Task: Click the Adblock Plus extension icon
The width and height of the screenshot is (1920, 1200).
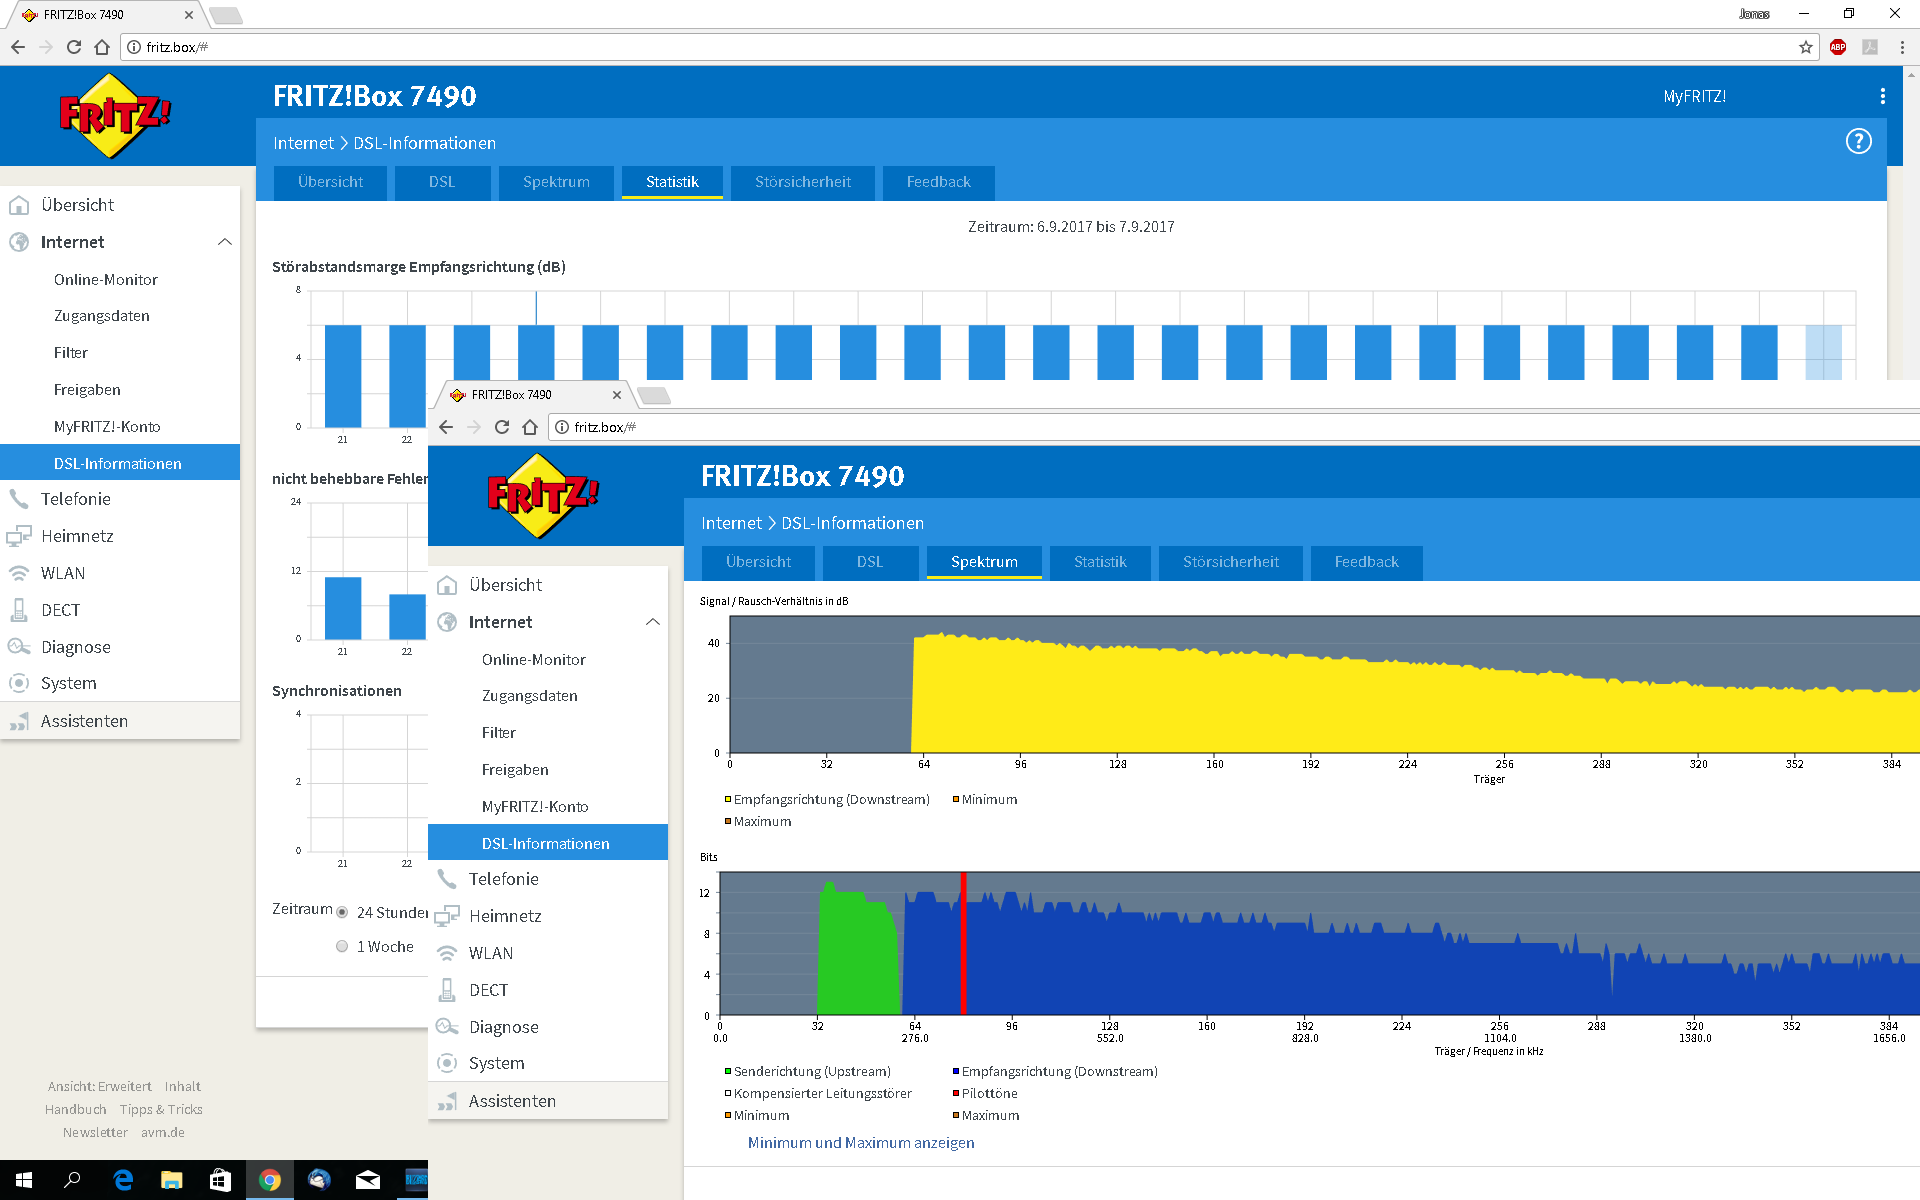Action: (x=1838, y=47)
